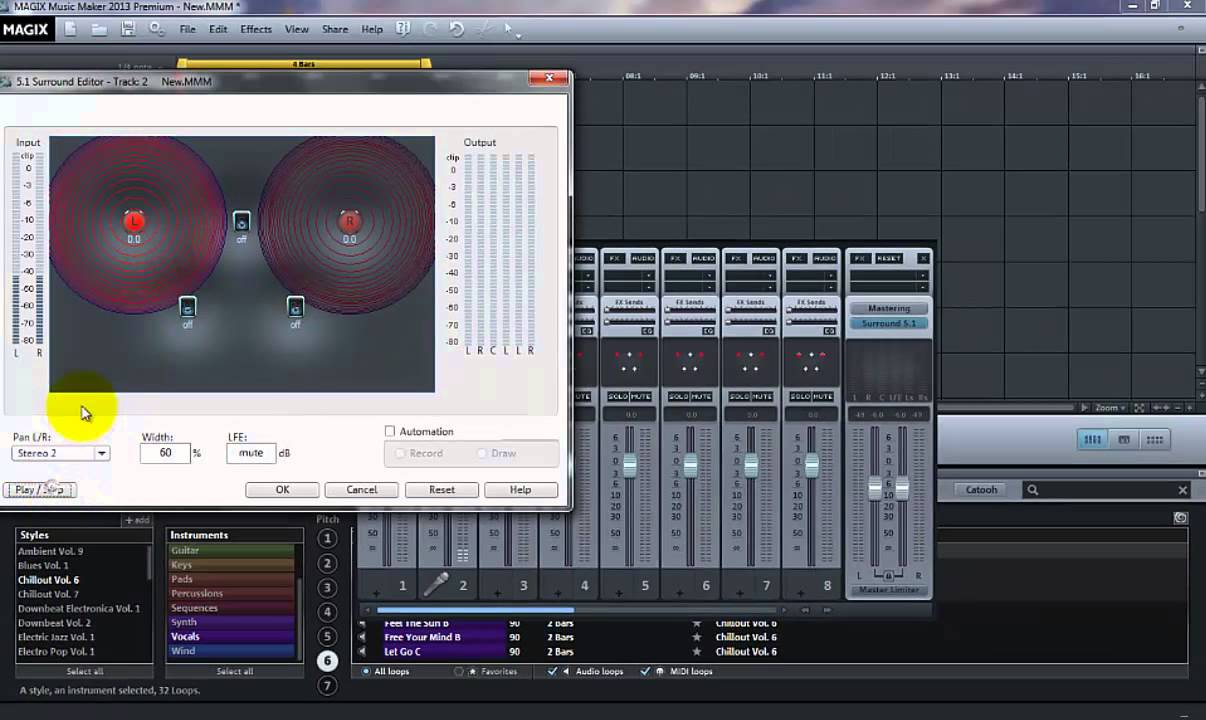1206x720 pixels.
Task: Click the undo arrow icon in toolbar
Action: click(x=456, y=29)
